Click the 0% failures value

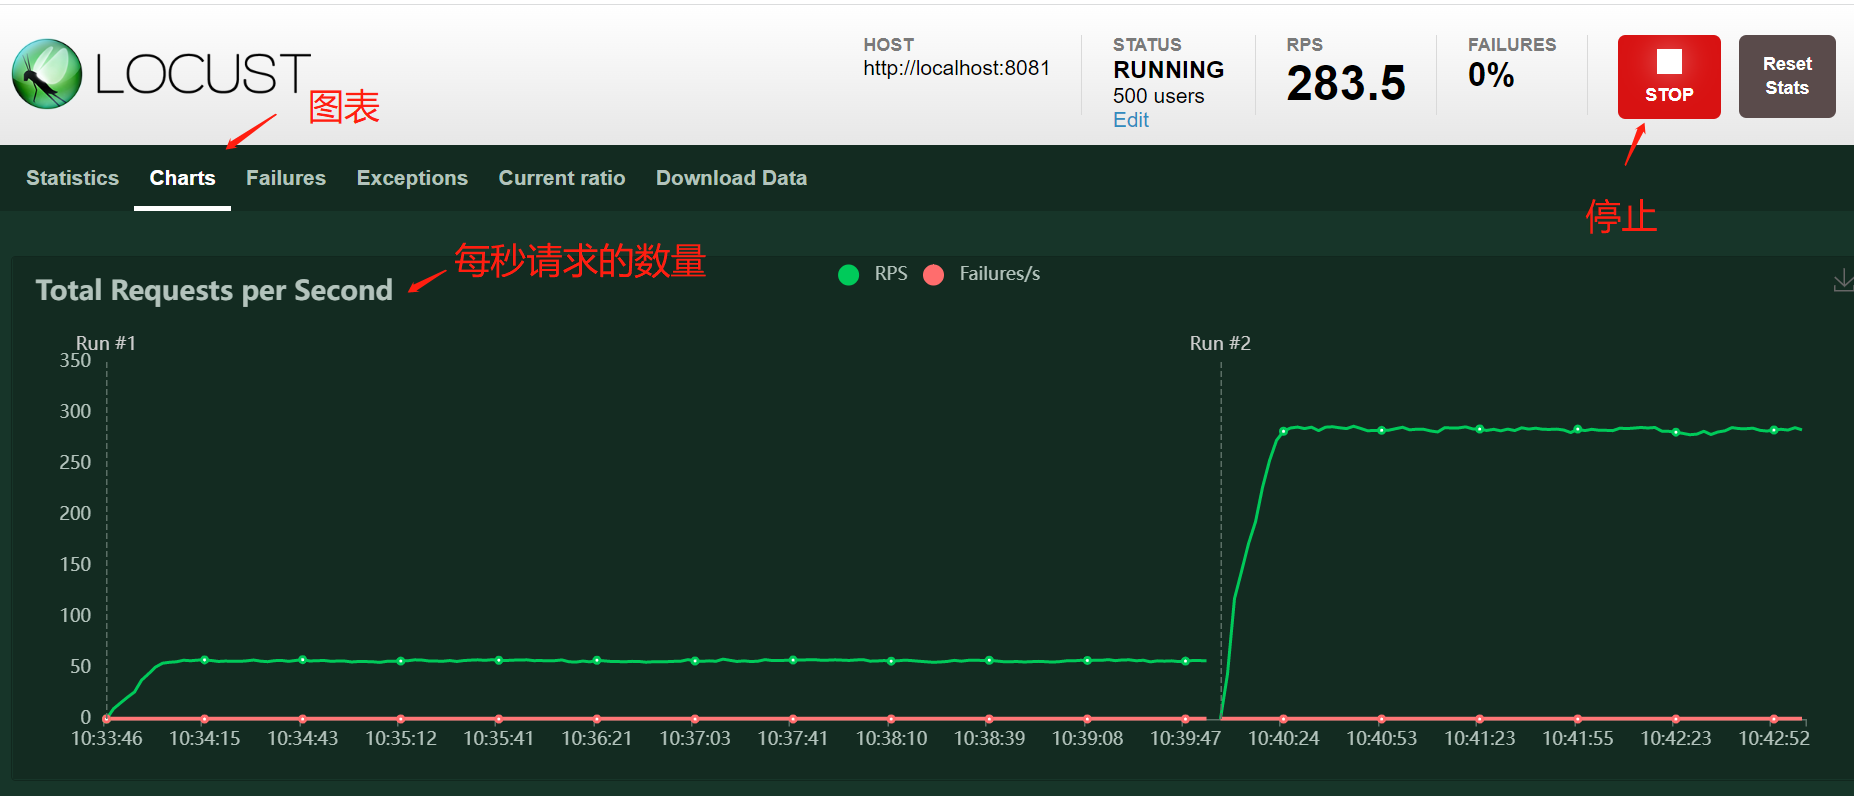click(1491, 75)
